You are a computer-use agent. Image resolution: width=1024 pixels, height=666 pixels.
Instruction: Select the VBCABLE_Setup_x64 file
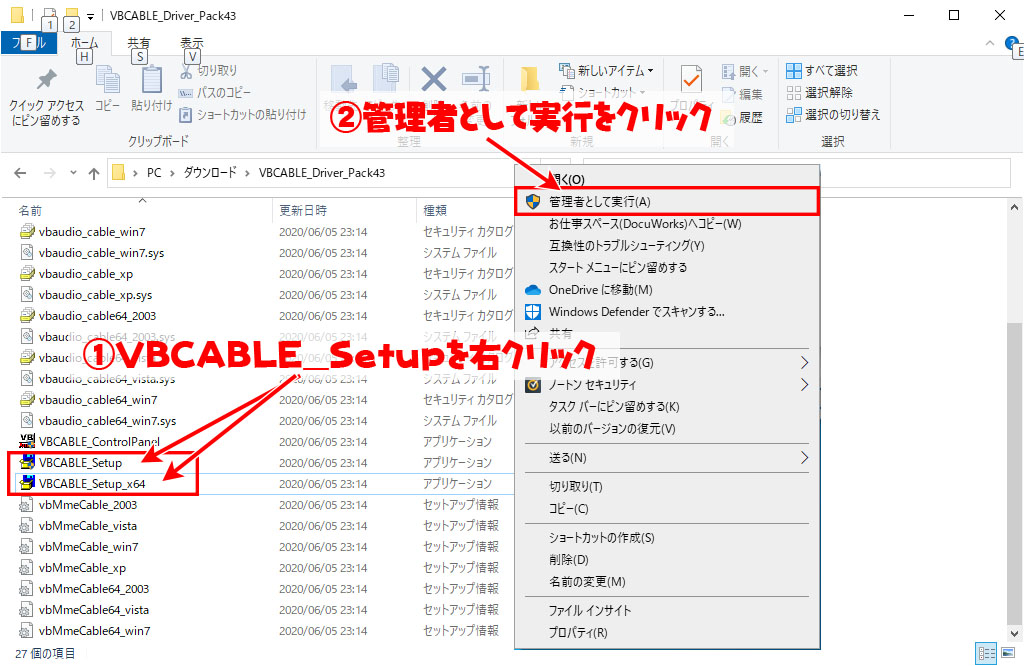pyautogui.click(x=92, y=484)
